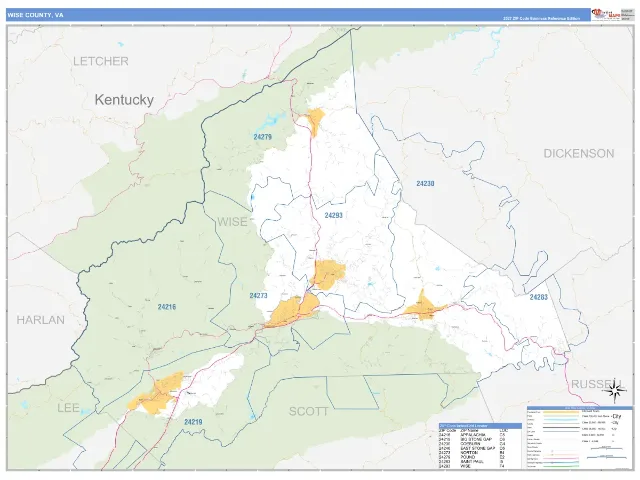Click ZIP code label 24293
The width and height of the screenshot is (640, 480).
(x=333, y=215)
